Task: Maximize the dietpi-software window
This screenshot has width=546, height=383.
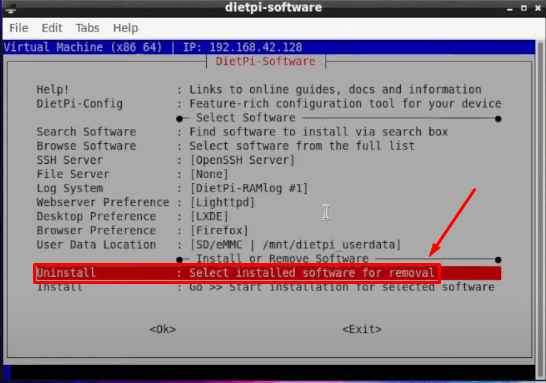Action: click(524, 8)
